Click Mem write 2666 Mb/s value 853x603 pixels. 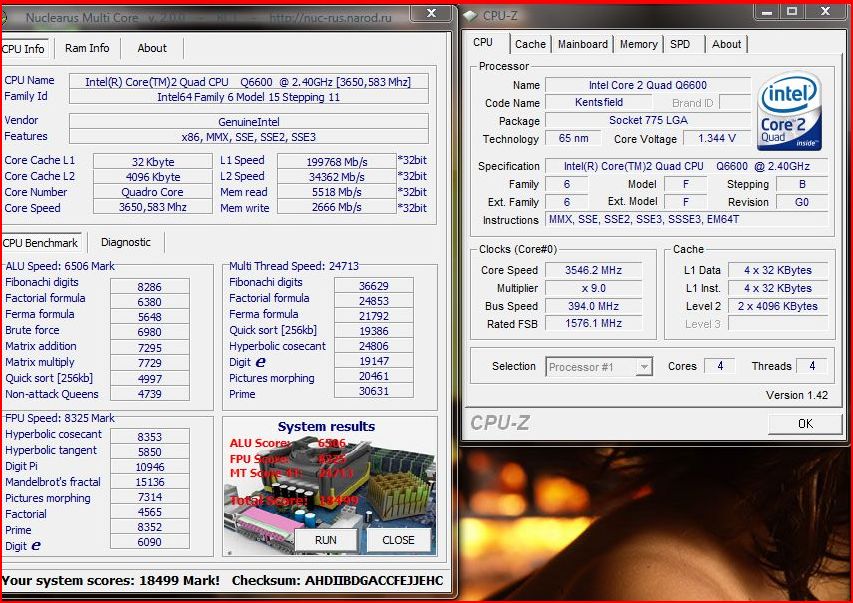337,207
